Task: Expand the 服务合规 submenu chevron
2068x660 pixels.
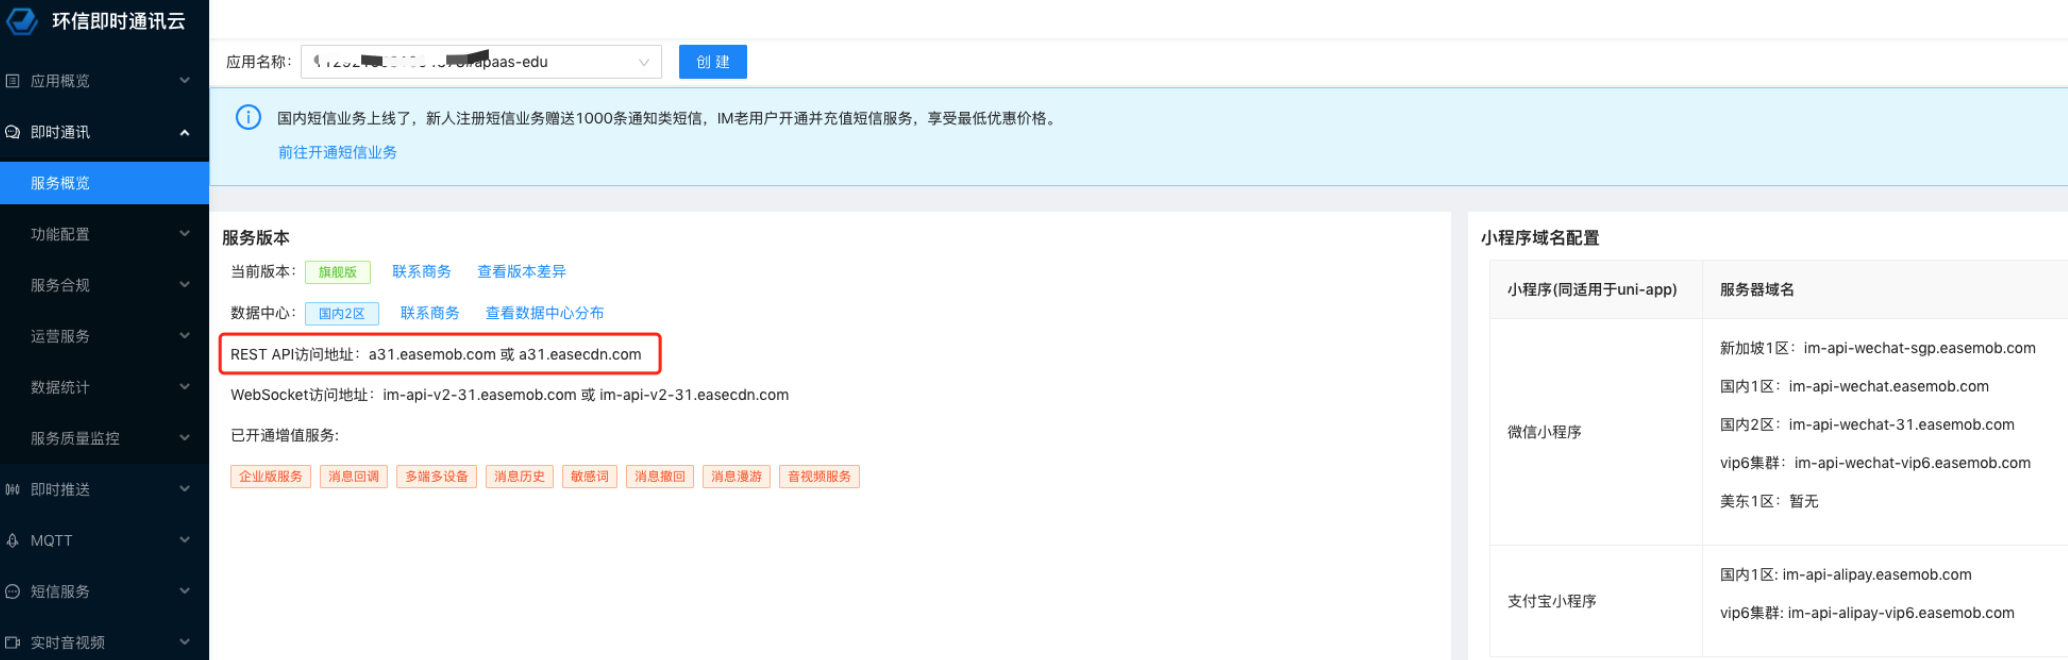Action: click(x=185, y=284)
